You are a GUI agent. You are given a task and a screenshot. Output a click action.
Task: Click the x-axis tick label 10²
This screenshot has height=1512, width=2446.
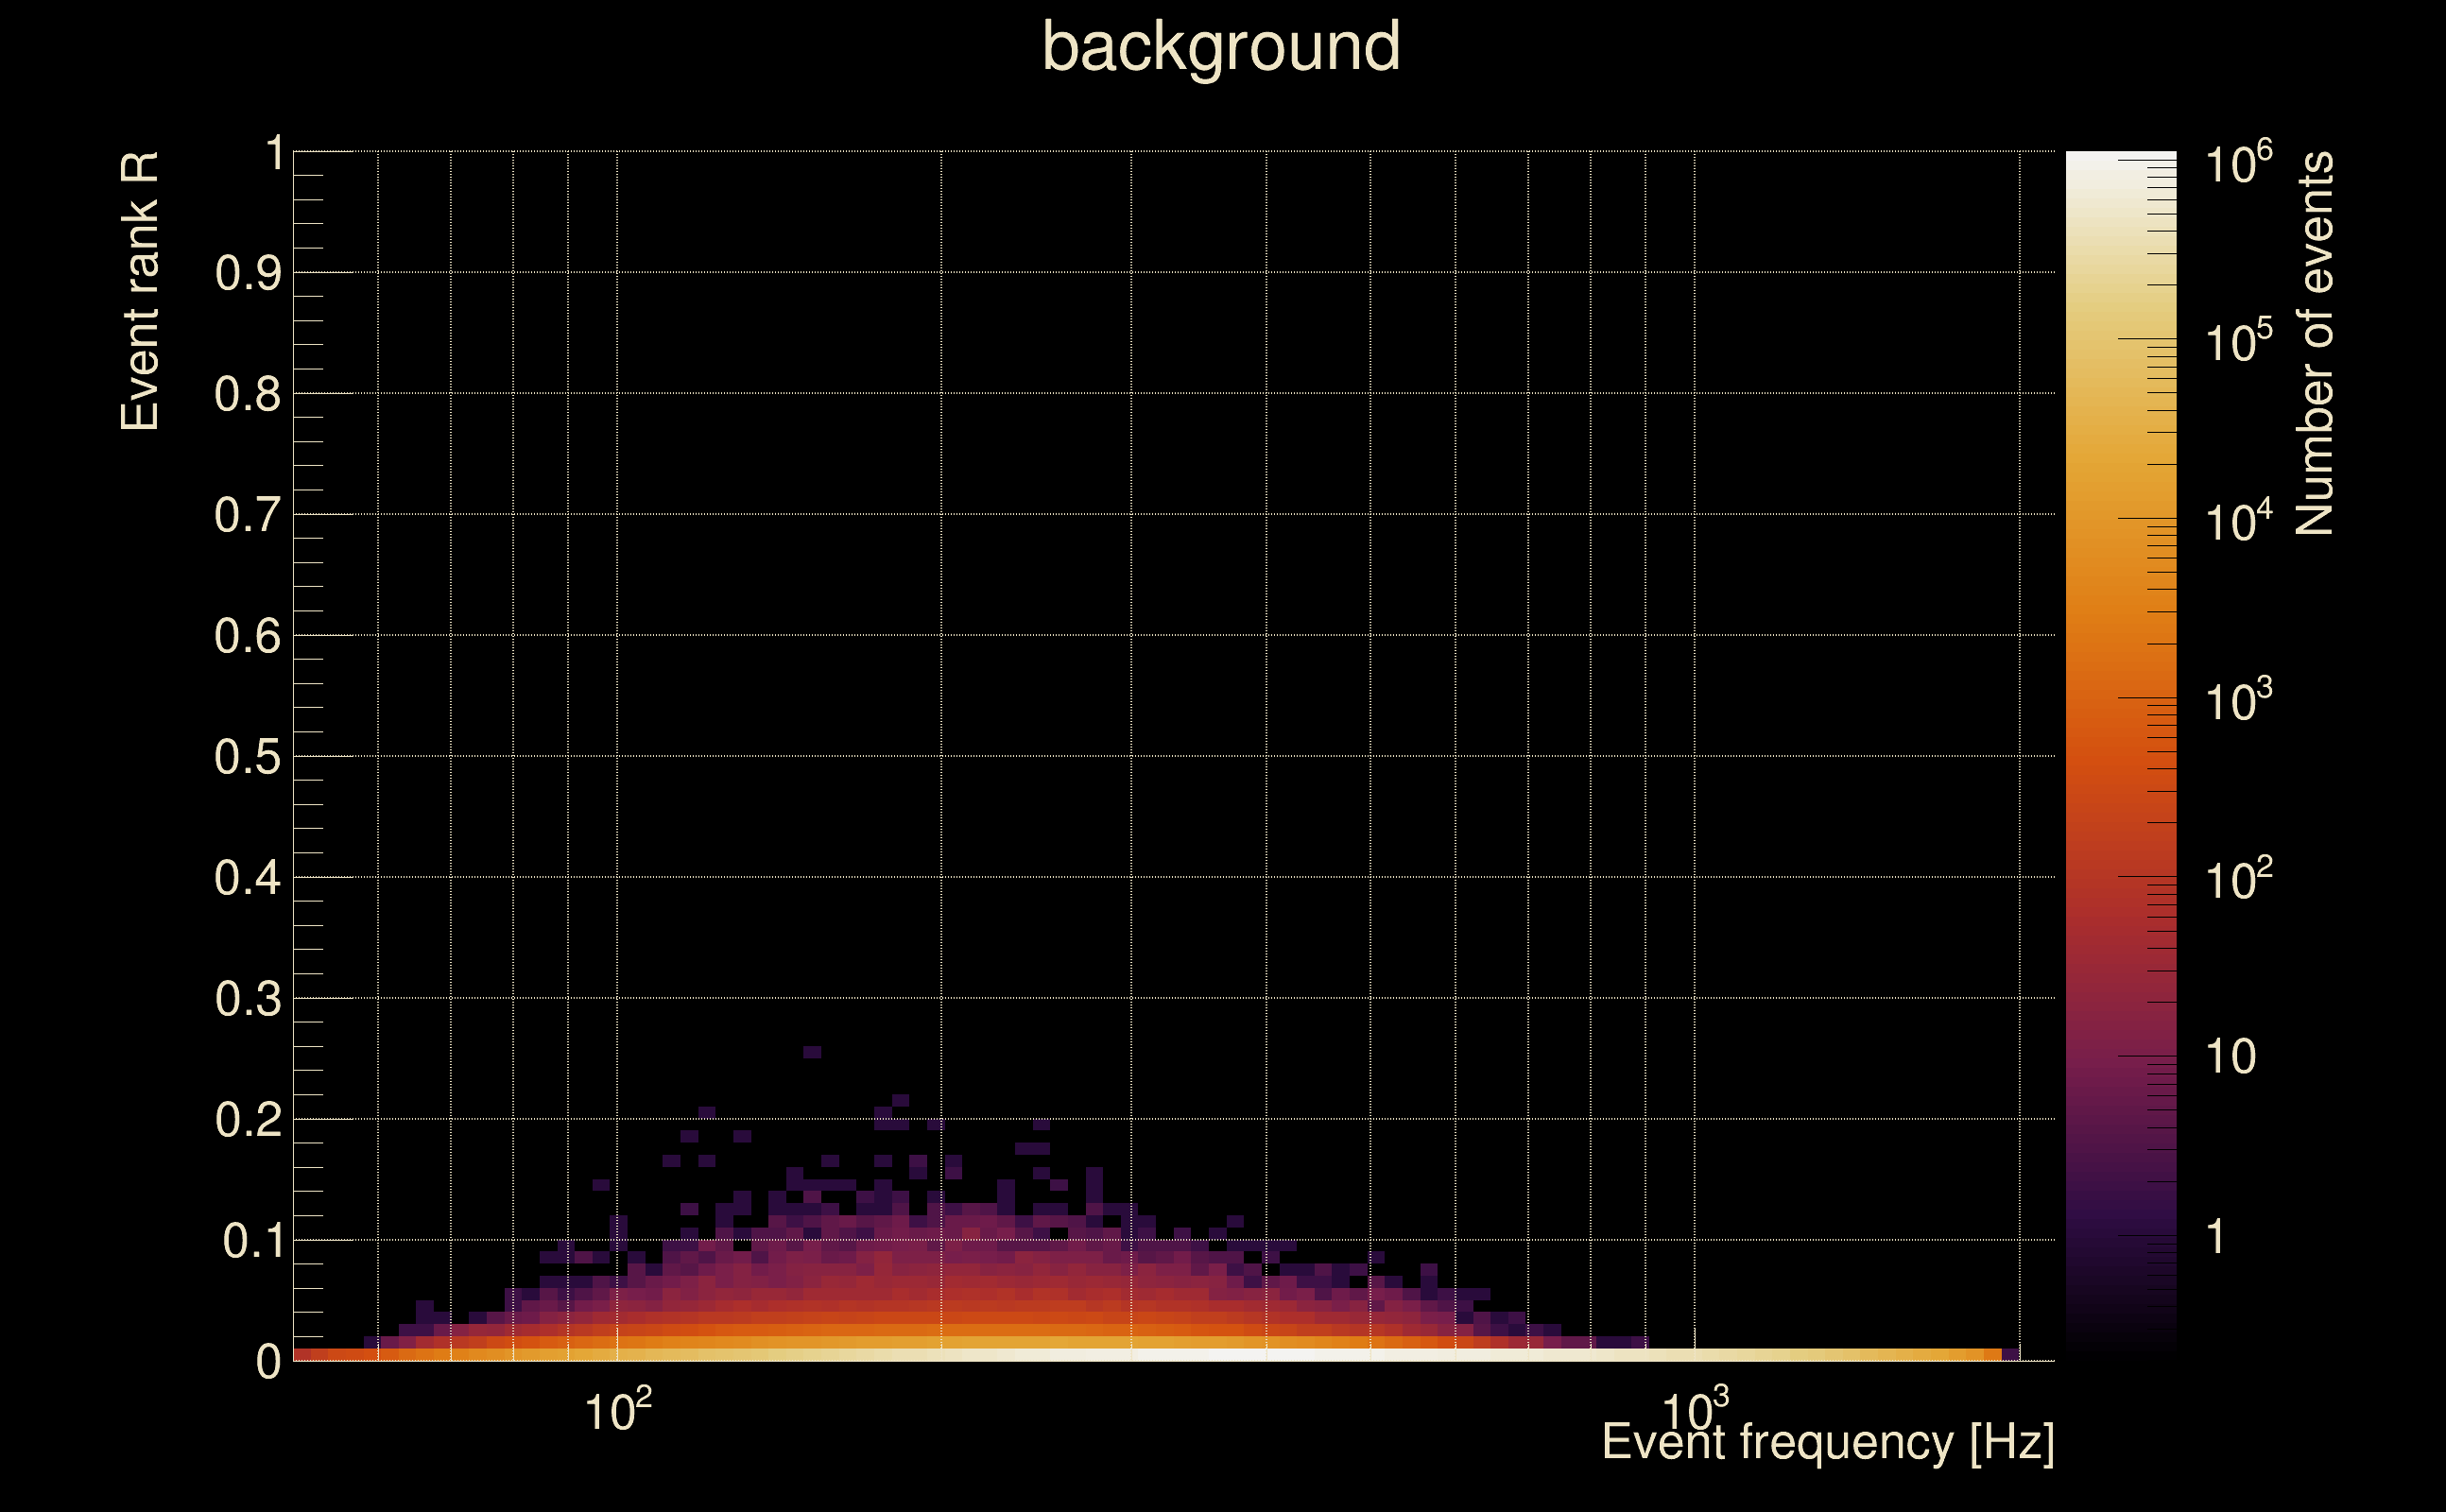click(x=617, y=1412)
